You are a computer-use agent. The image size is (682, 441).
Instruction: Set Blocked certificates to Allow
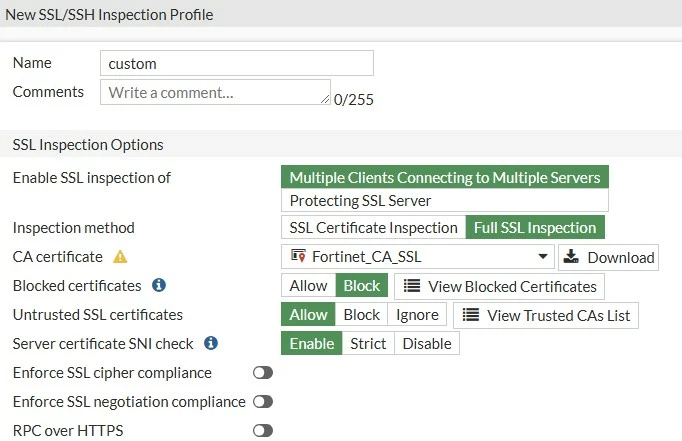click(308, 285)
